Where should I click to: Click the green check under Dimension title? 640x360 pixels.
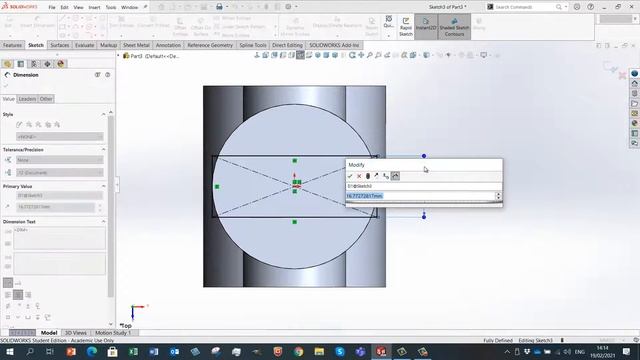click(6, 85)
